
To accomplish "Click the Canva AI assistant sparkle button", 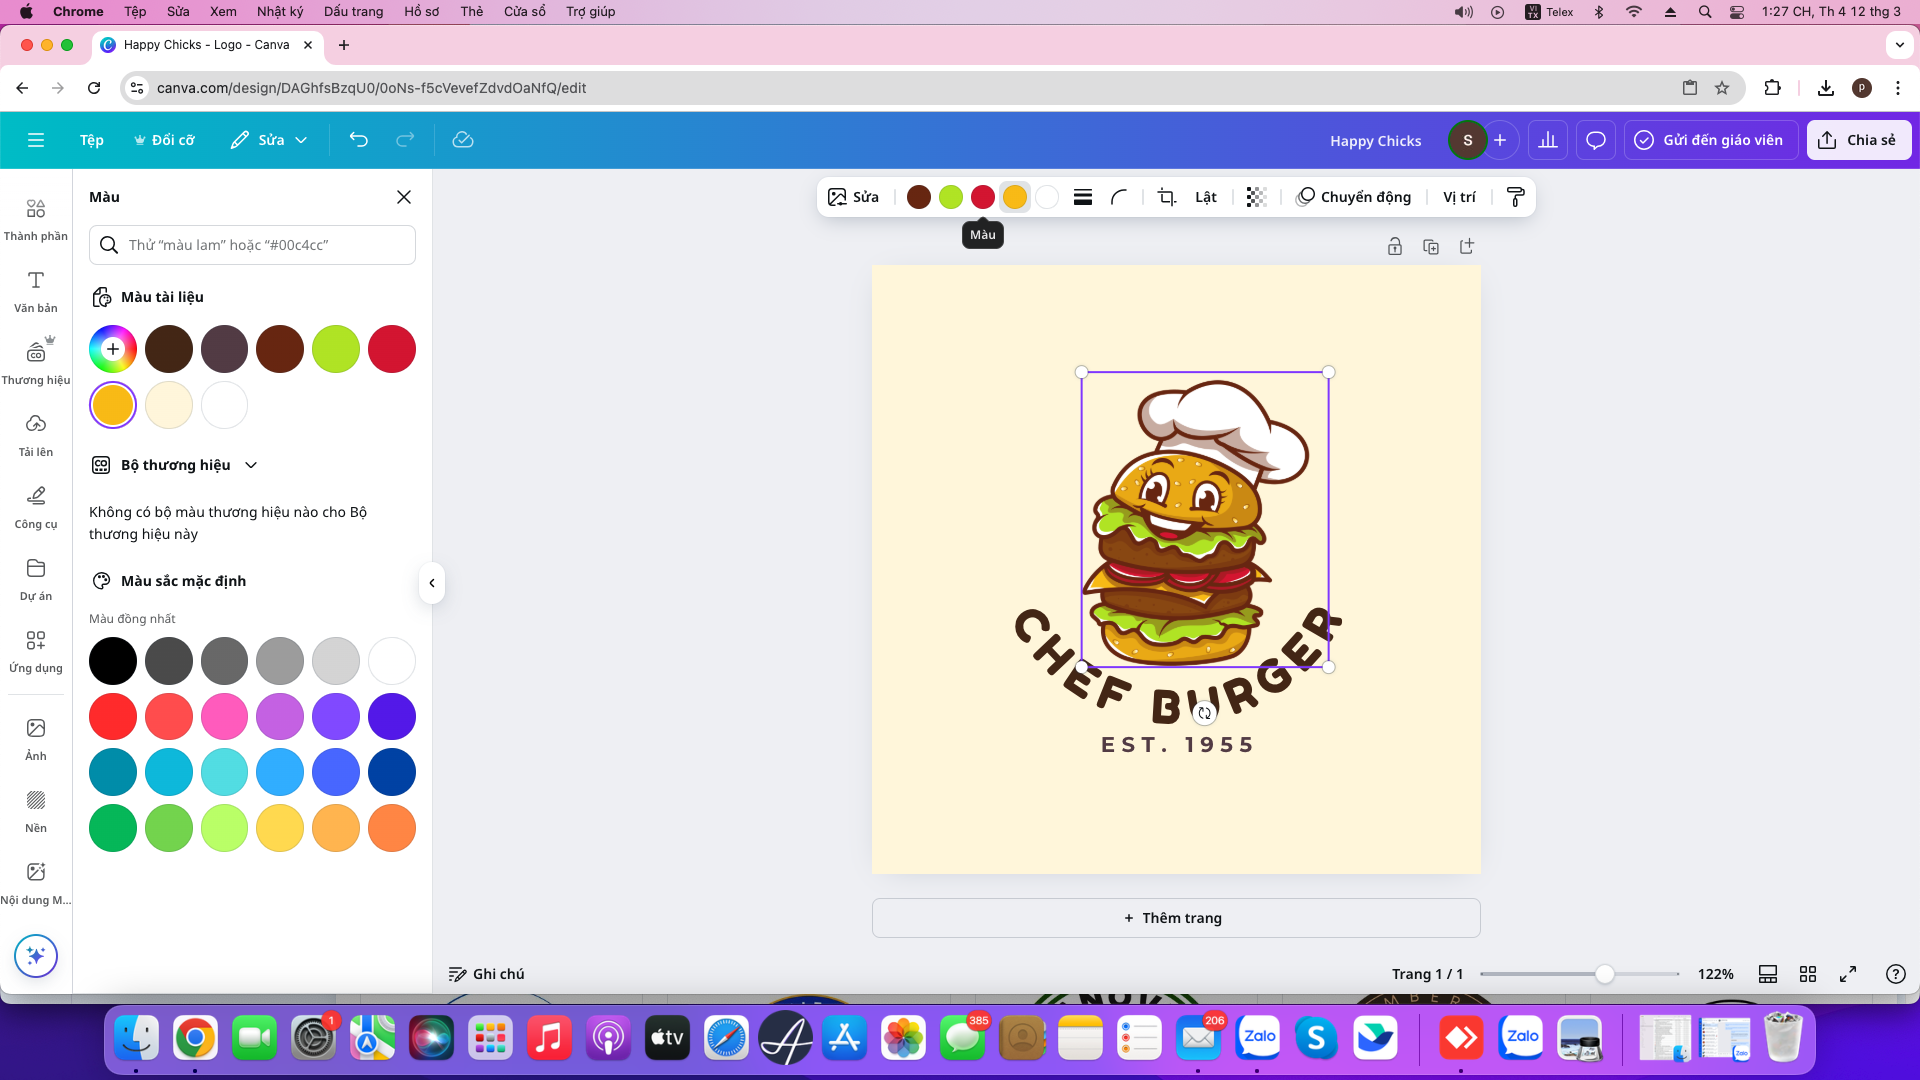I will (x=36, y=956).
